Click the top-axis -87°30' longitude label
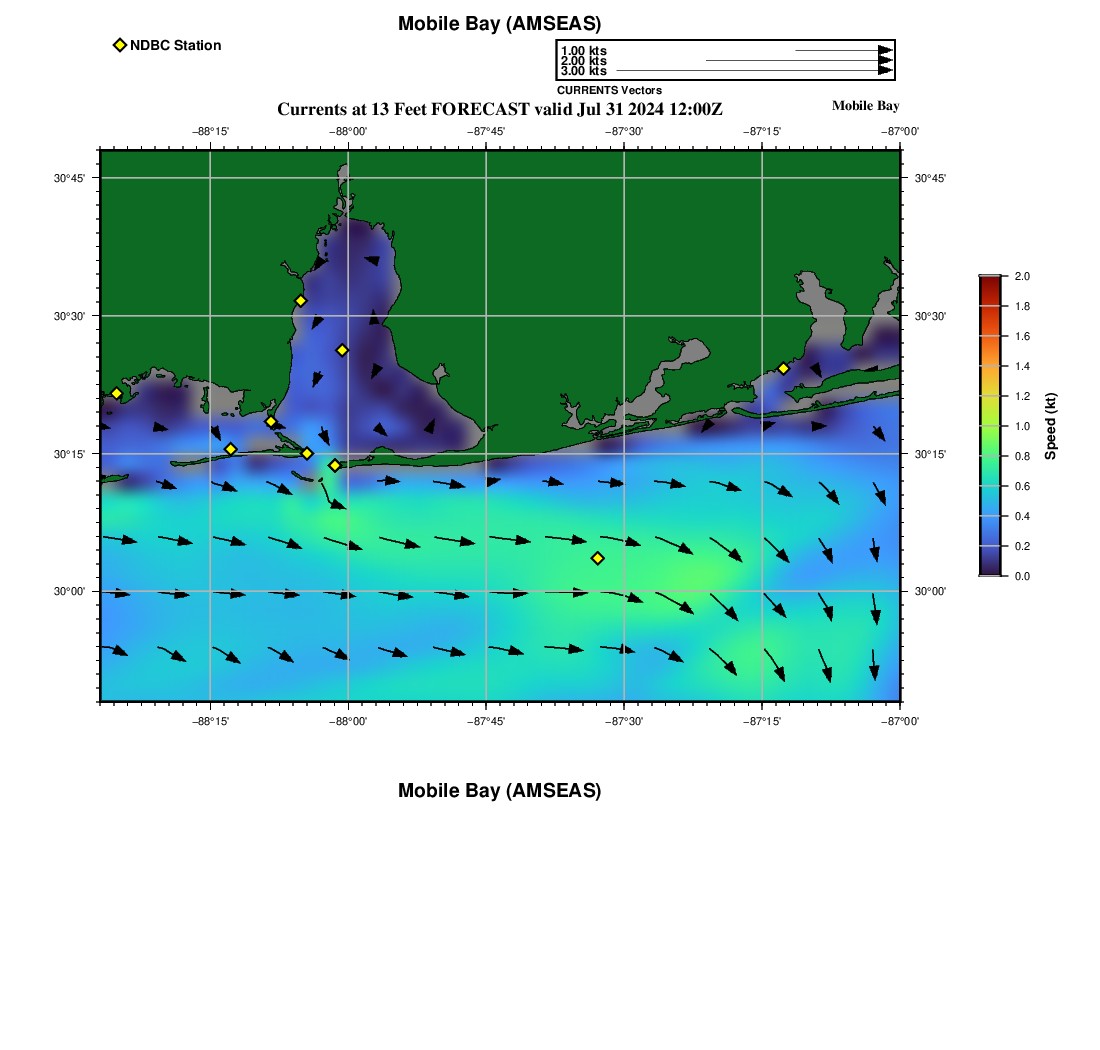The image size is (1100, 1050). click(624, 131)
